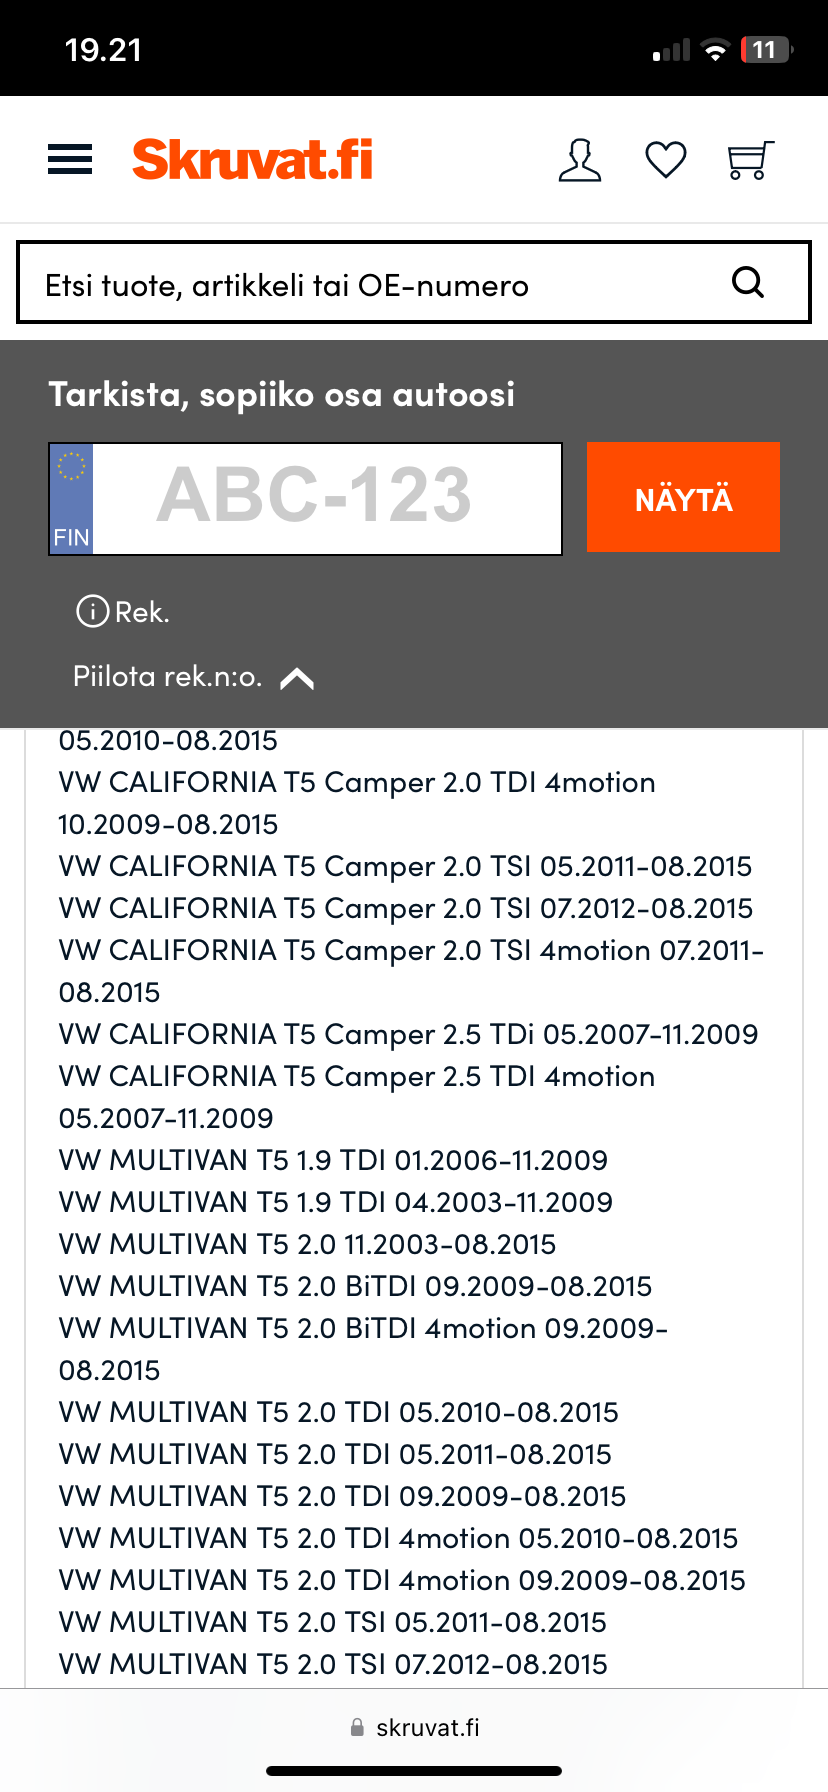
Task: Click the ABC-123 registration number field
Action: 326,498
